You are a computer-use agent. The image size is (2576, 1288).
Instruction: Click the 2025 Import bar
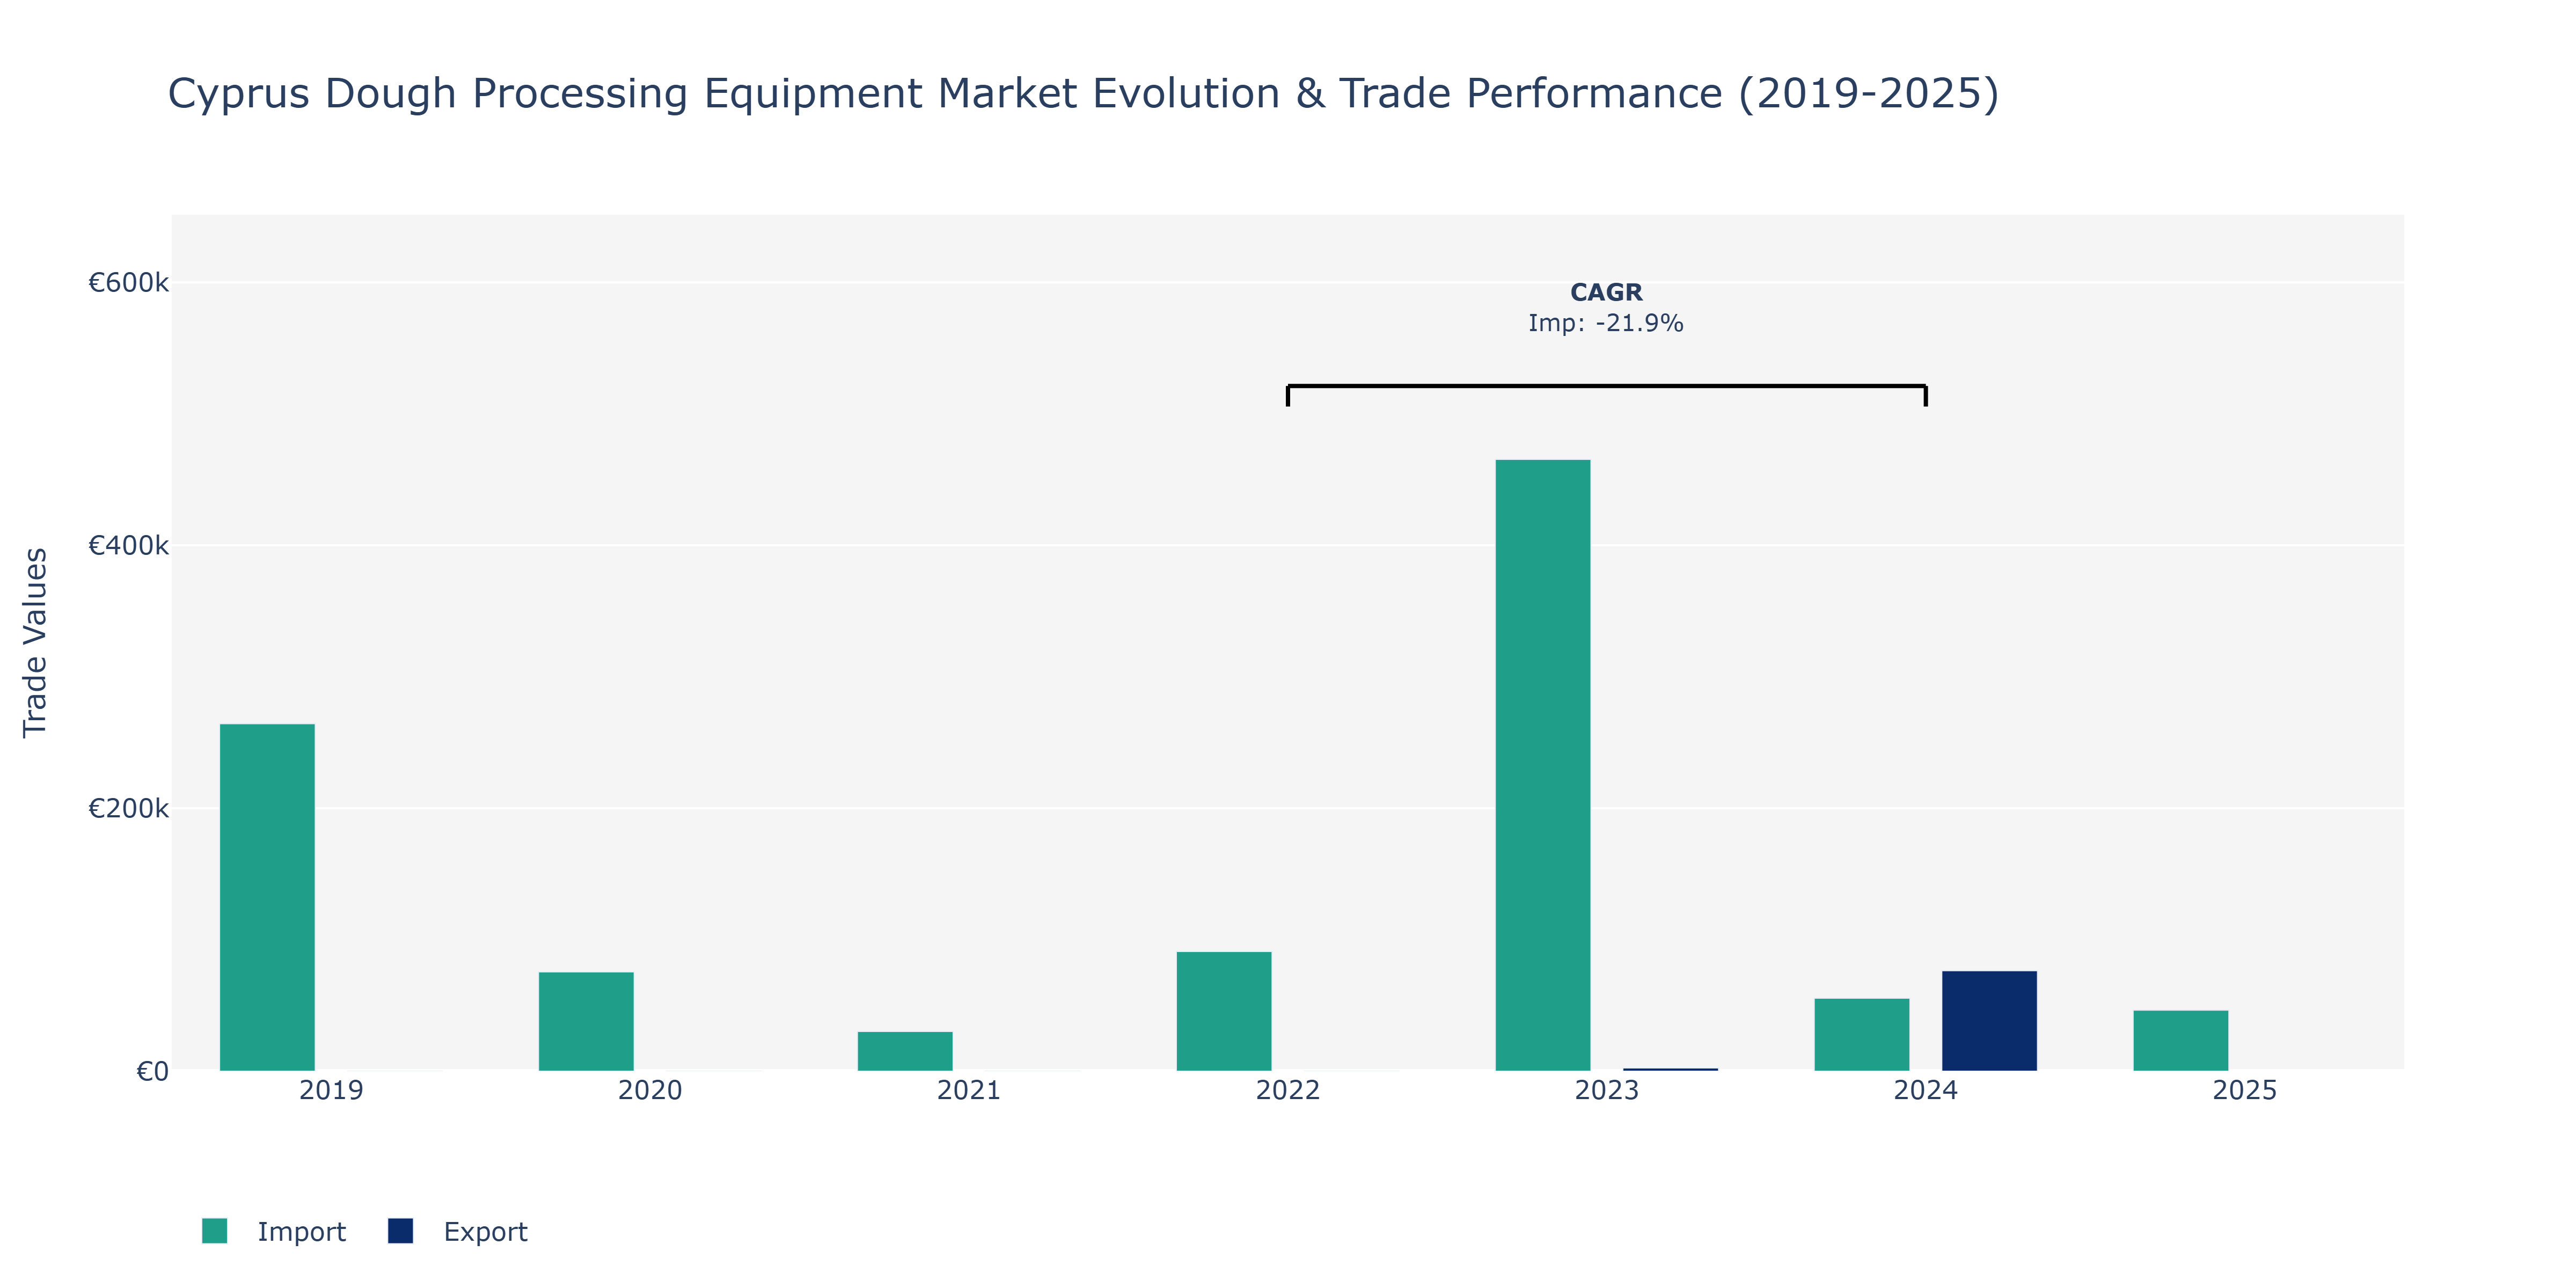[2181, 1040]
